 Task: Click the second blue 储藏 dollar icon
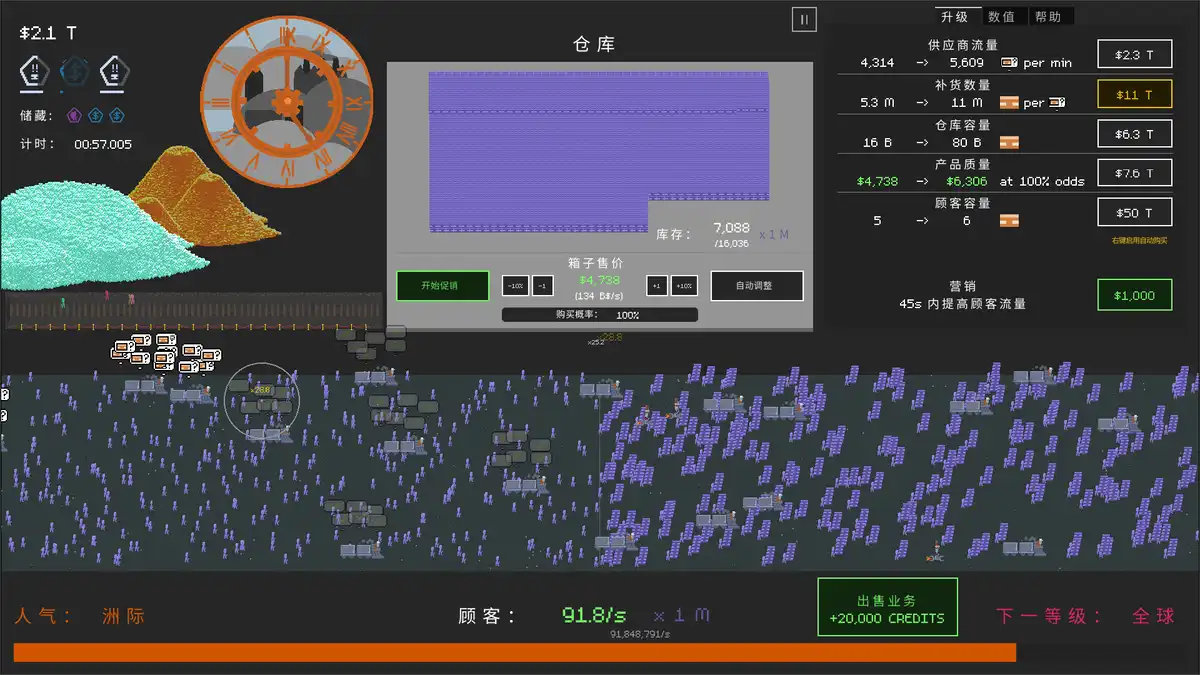[117, 115]
